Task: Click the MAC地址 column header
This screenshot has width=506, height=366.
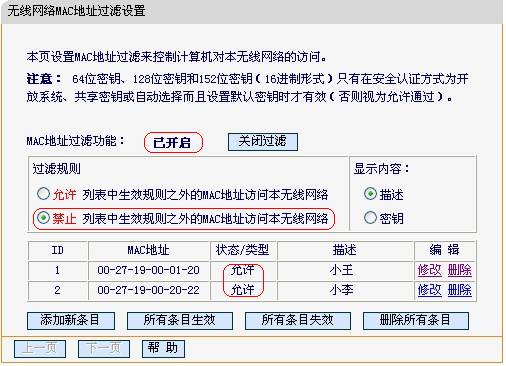Action: click(149, 250)
